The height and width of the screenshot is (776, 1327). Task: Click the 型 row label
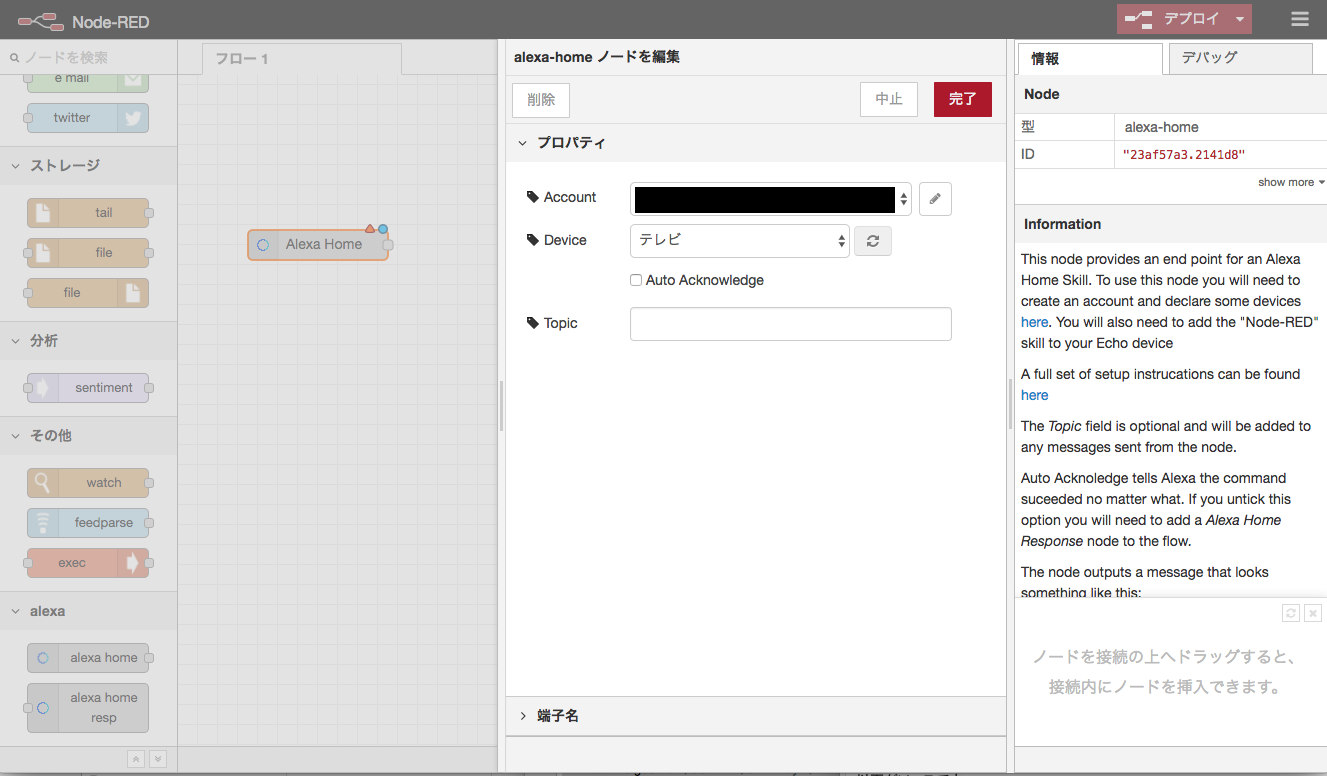pyautogui.click(x=1028, y=127)
